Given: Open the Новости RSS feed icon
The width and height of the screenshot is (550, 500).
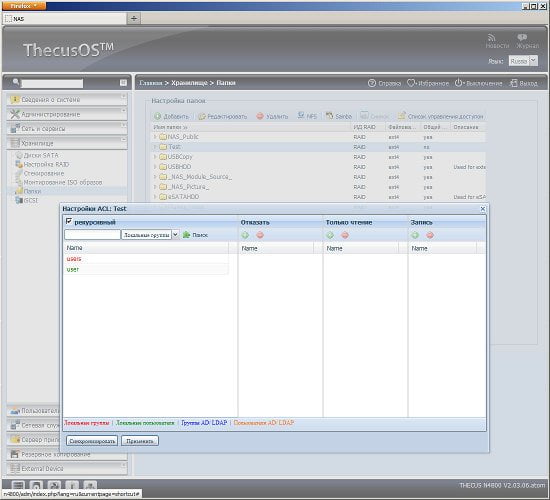Looking at the screenshot, I should click(492, 37).
